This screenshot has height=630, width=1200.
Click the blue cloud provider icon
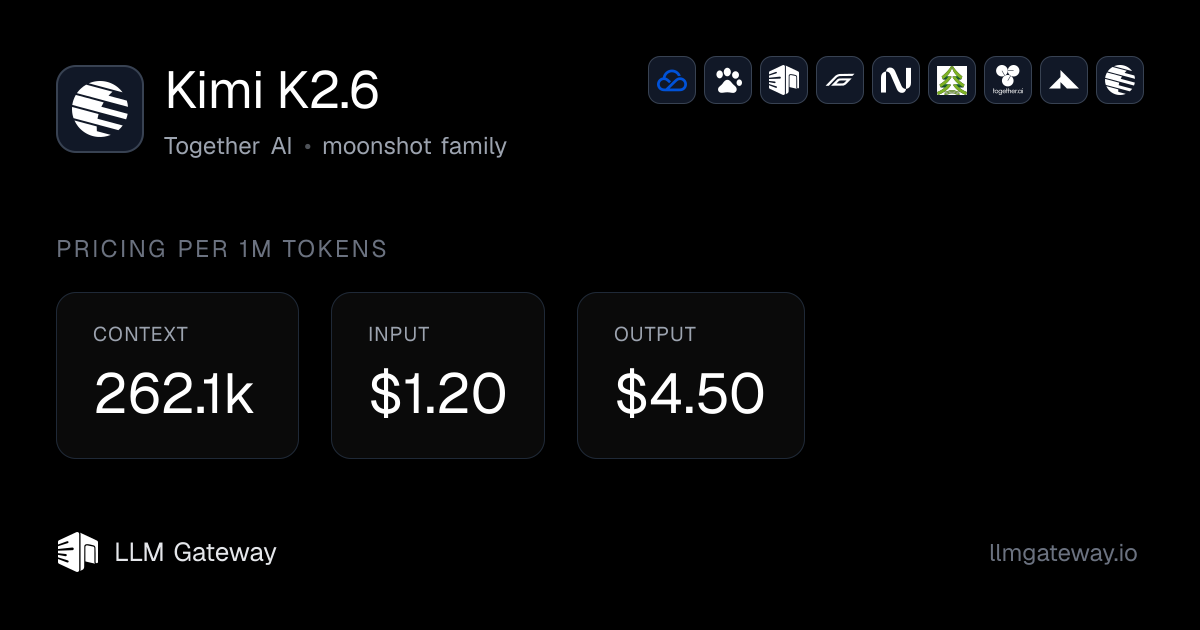pos(672,80)
